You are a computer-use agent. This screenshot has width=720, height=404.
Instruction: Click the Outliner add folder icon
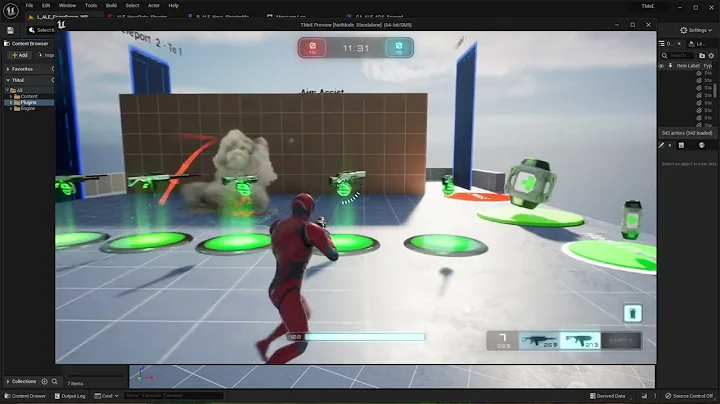pyautogui.click(x=702, y=56)
